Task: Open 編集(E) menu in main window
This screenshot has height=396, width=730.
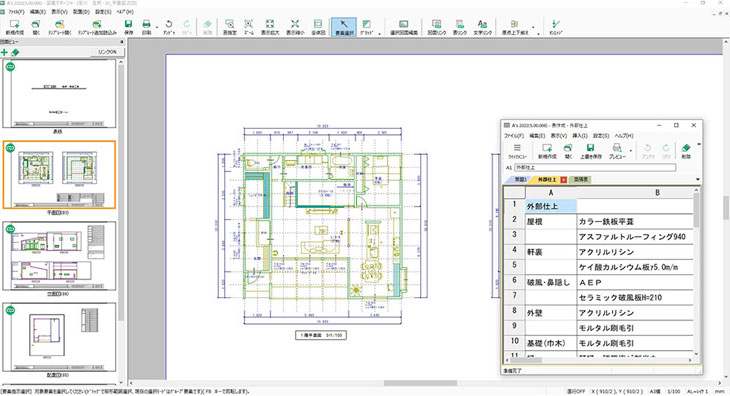Action: pyautogui.click(x=37, y=12)
